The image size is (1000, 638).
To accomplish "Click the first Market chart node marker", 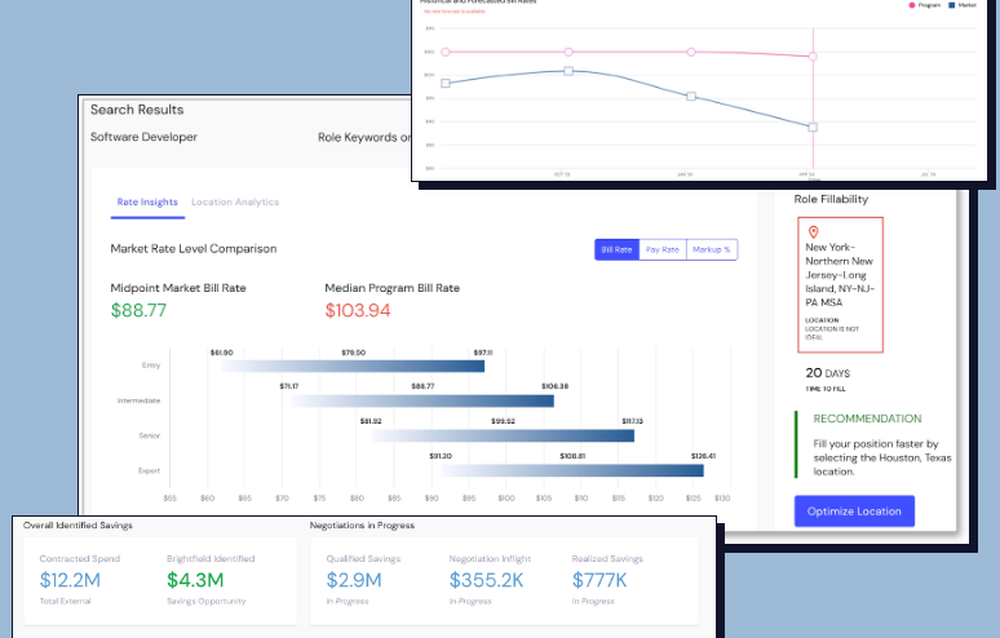I will [x=444, y=84].
